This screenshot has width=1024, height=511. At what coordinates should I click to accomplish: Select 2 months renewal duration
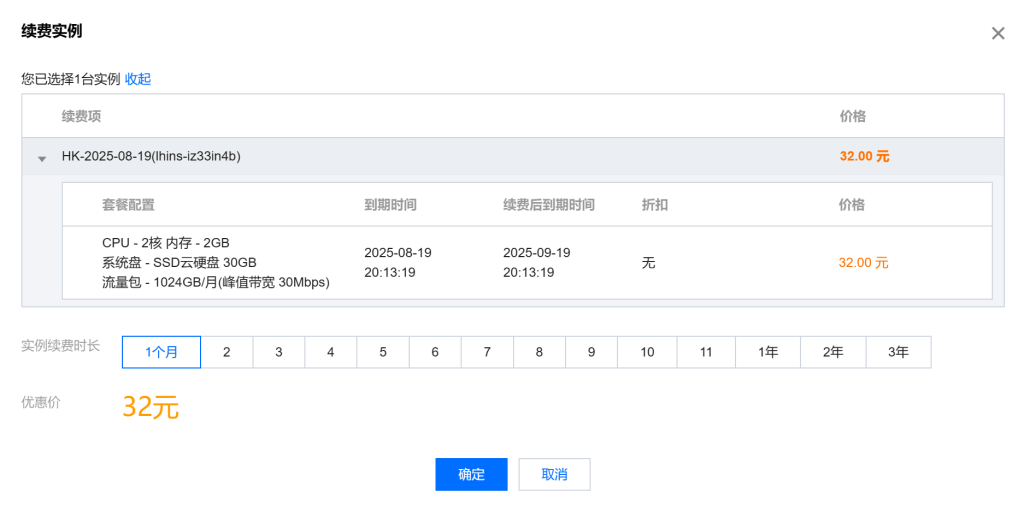coord(227,352)
